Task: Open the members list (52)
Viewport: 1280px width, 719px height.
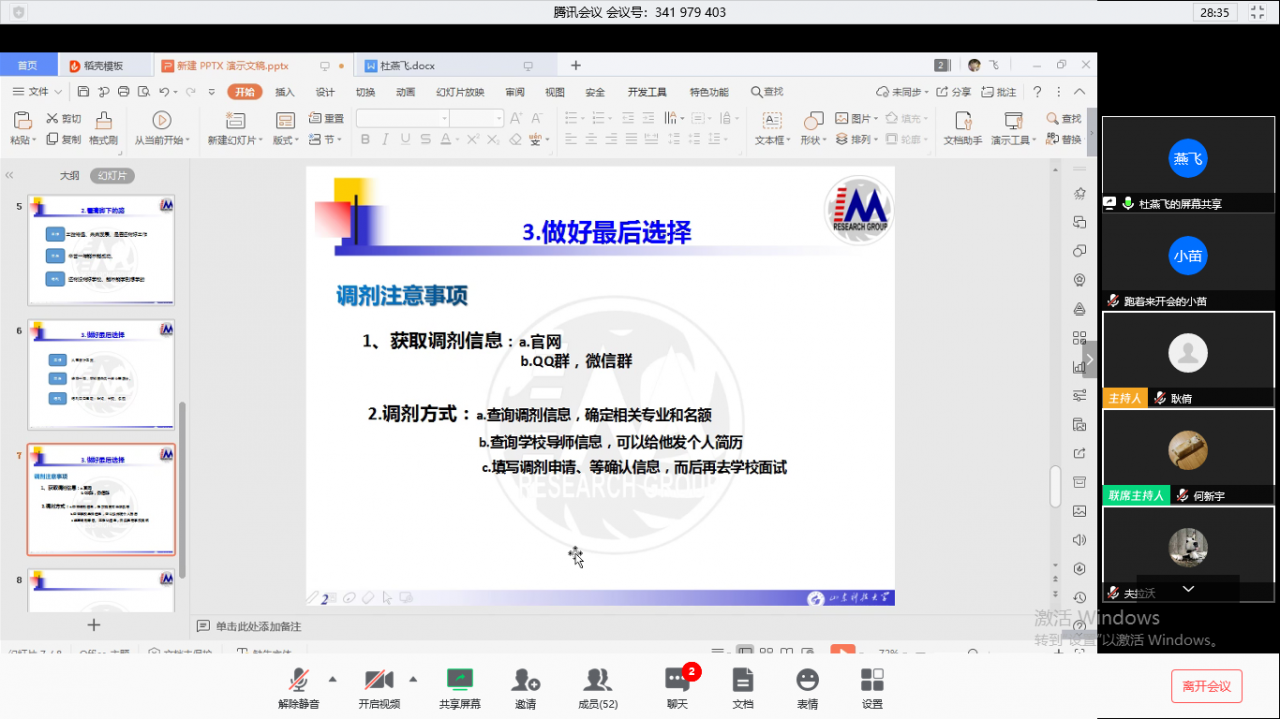Action: pyautogui.click(x=597, y=688)
